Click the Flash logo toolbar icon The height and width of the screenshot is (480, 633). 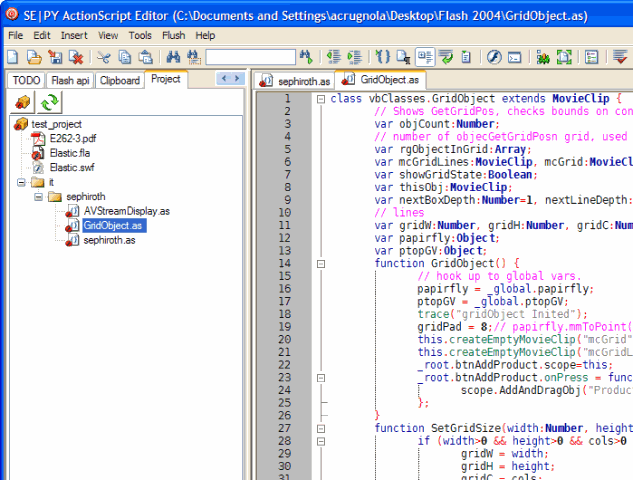(x=494, y=57)
